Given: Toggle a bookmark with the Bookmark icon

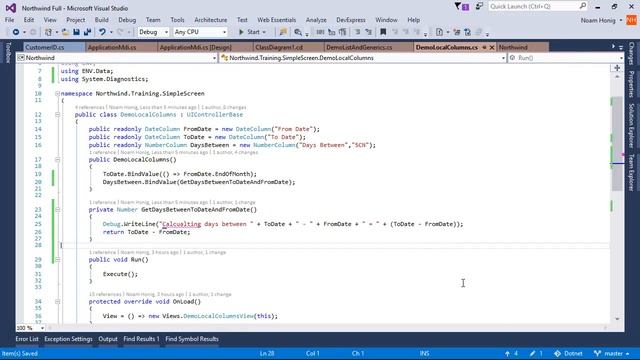Looking at the screenshot, I should pos(383,32).
